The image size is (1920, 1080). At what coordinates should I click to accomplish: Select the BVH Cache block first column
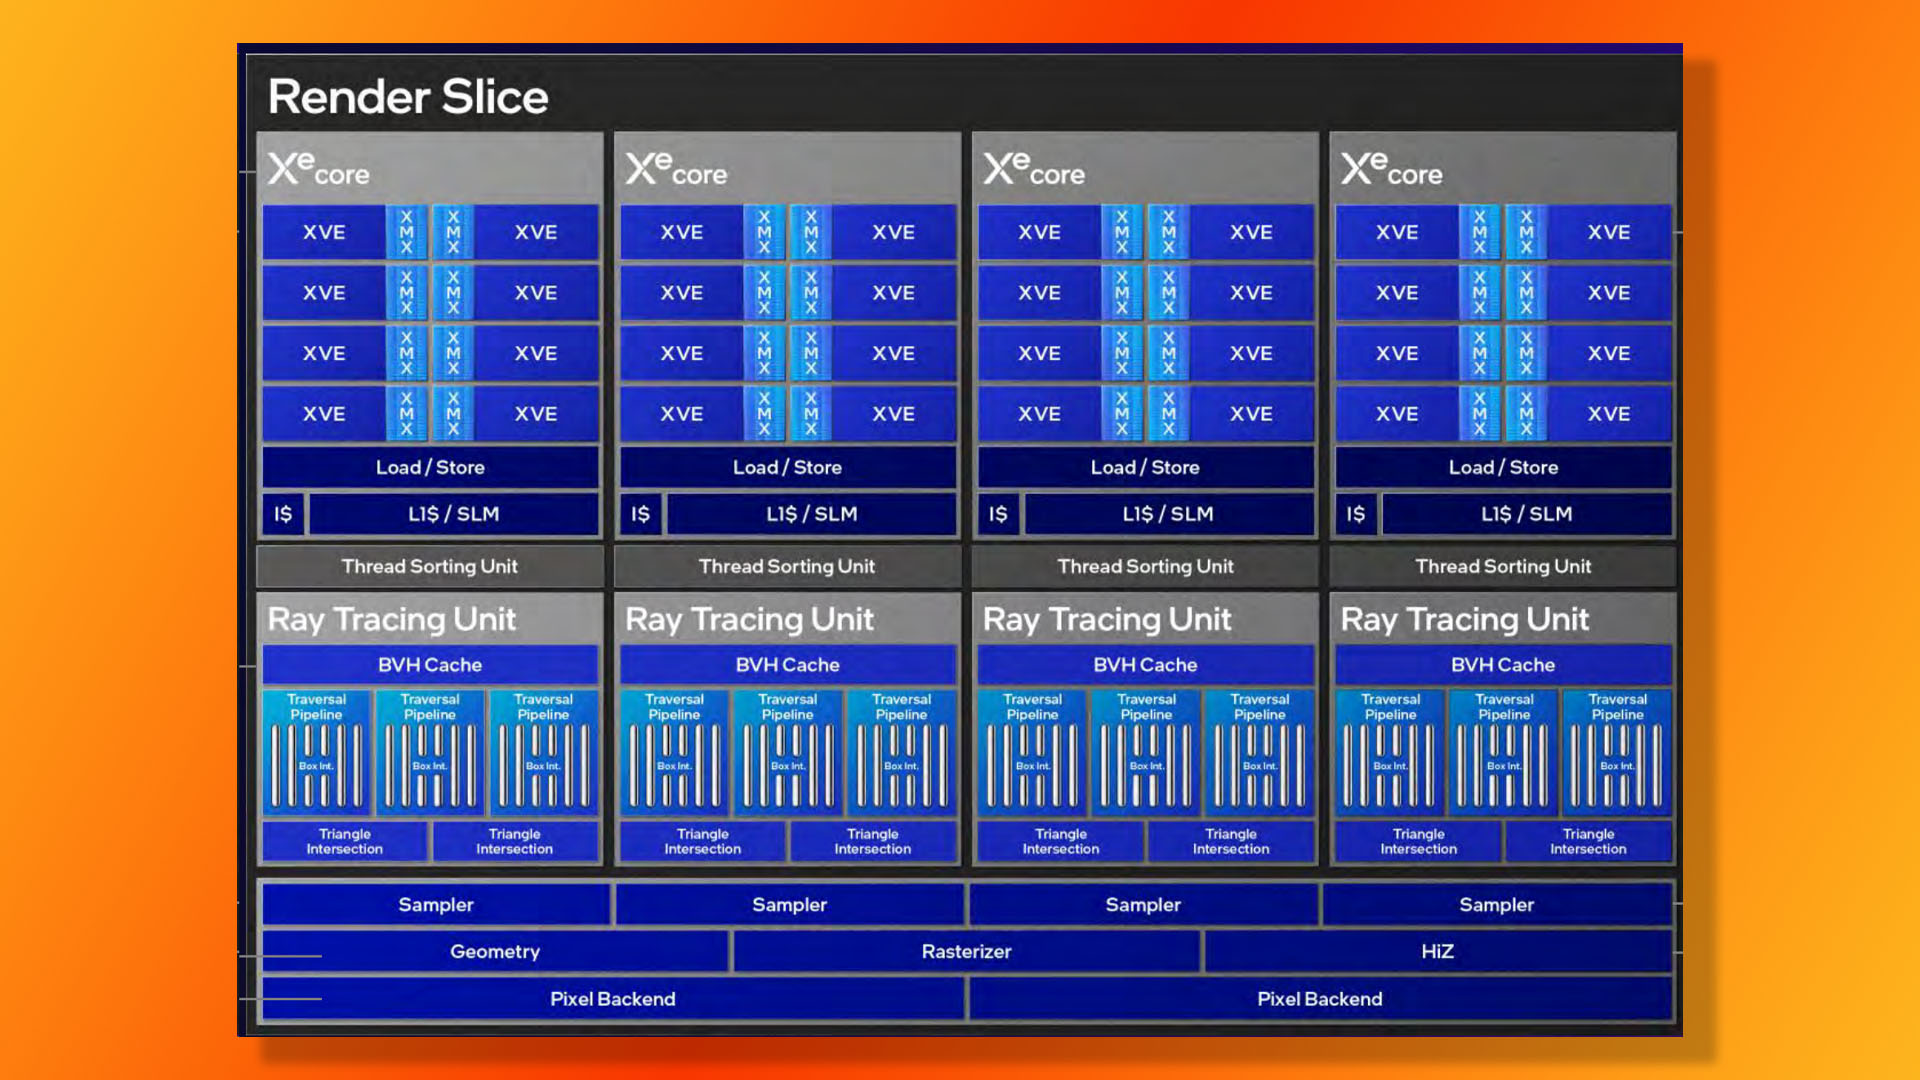pyautogui.click(x=429, y=665)
